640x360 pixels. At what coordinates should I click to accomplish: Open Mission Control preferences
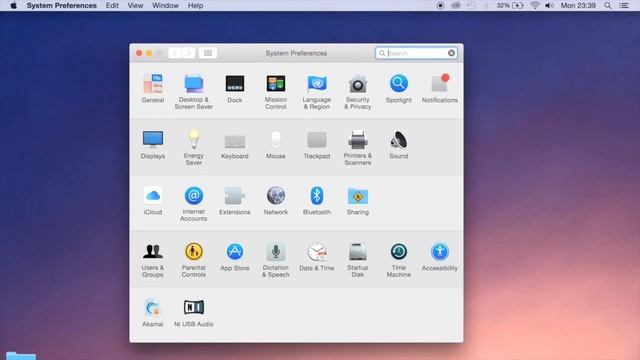pyautogui.click(x=276, y=91)
